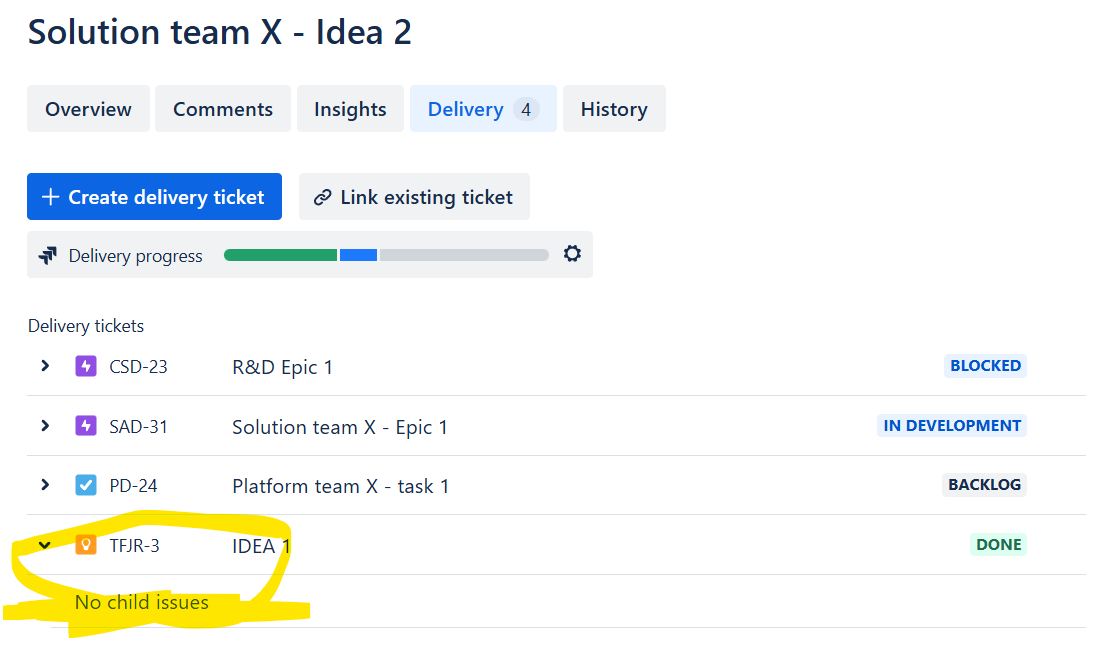1103x647 pixels.
Task: Click Create delivery ticket button
Action: [155, 197]
